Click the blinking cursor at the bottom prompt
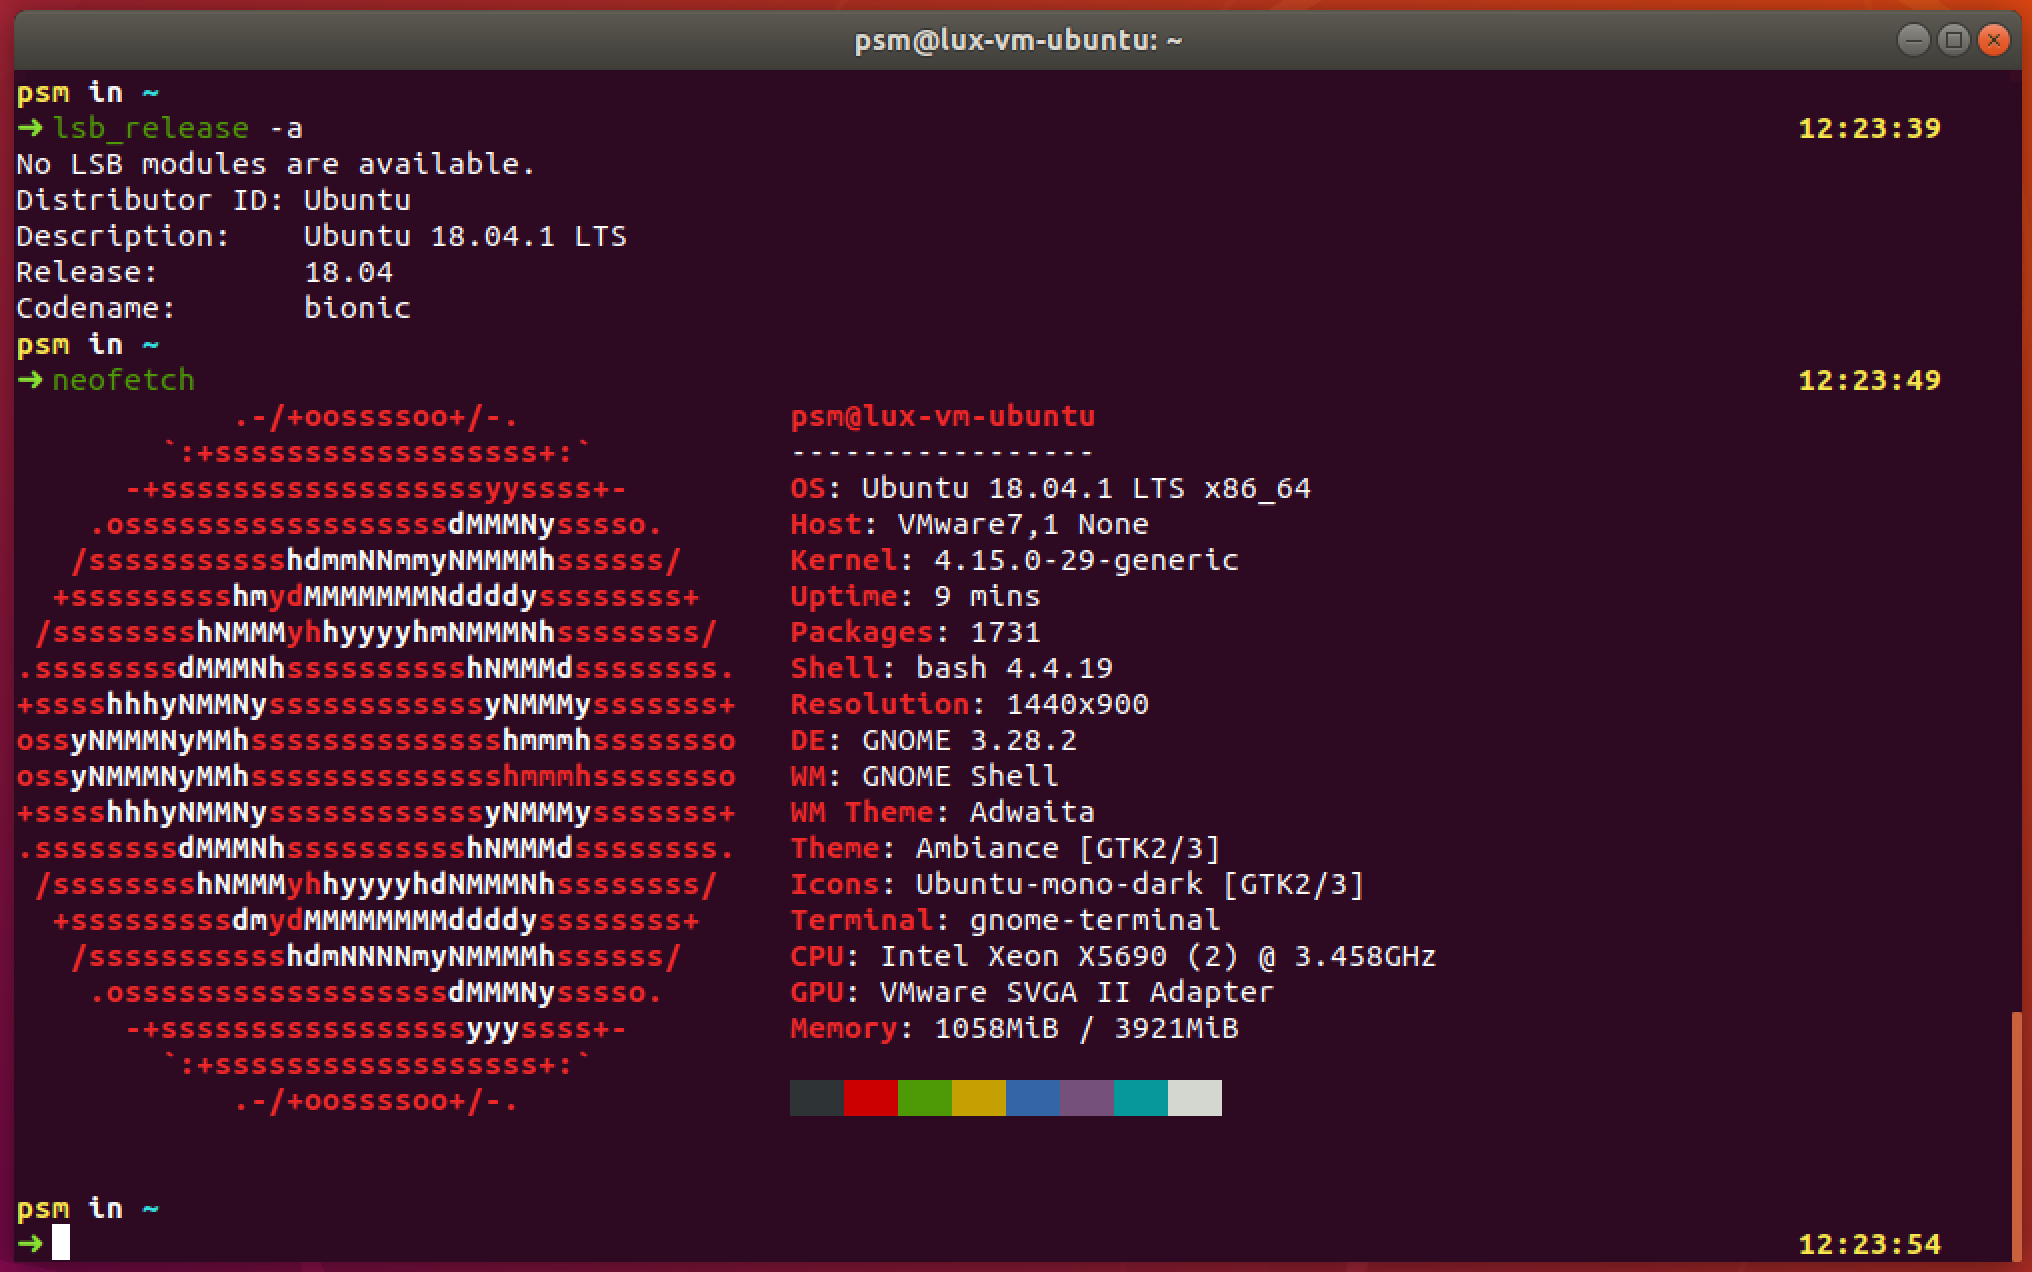Image resolution: width=2032 pixels, height=1272 pixels. pos(61,1242)
